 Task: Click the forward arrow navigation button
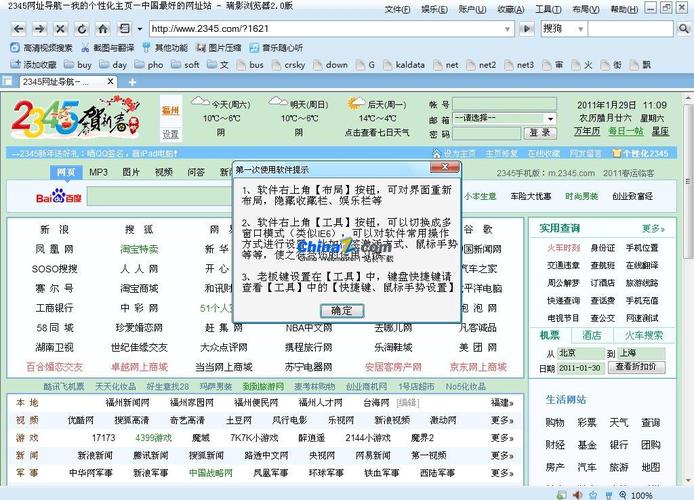pyautogui.click(x=39, y=29)
